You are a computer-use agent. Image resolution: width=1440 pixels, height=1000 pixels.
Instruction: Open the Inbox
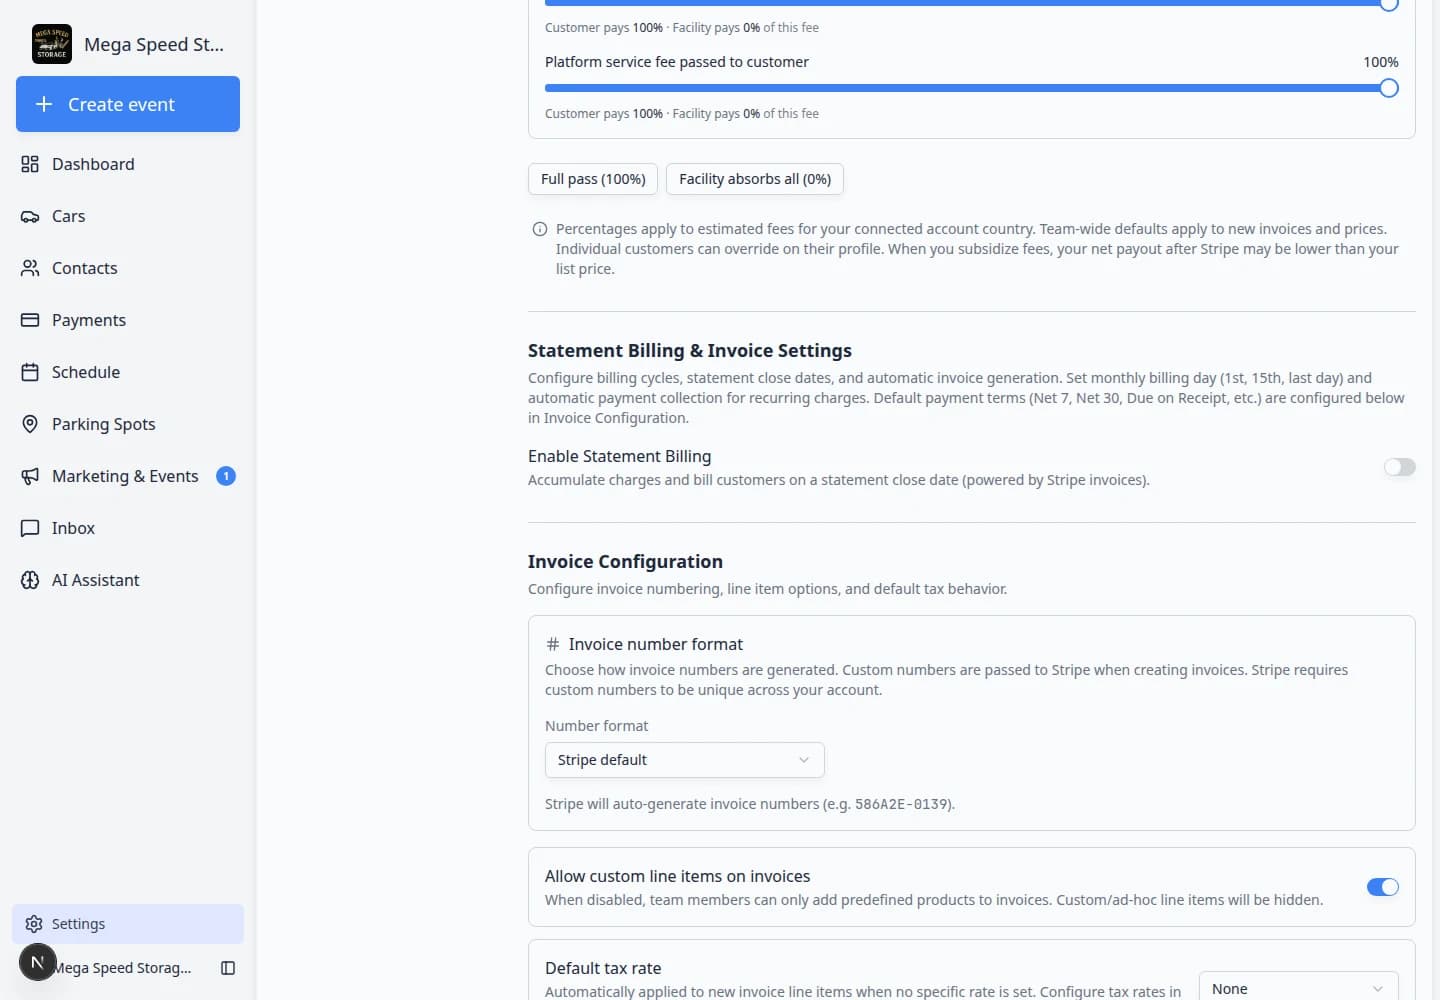128,528
